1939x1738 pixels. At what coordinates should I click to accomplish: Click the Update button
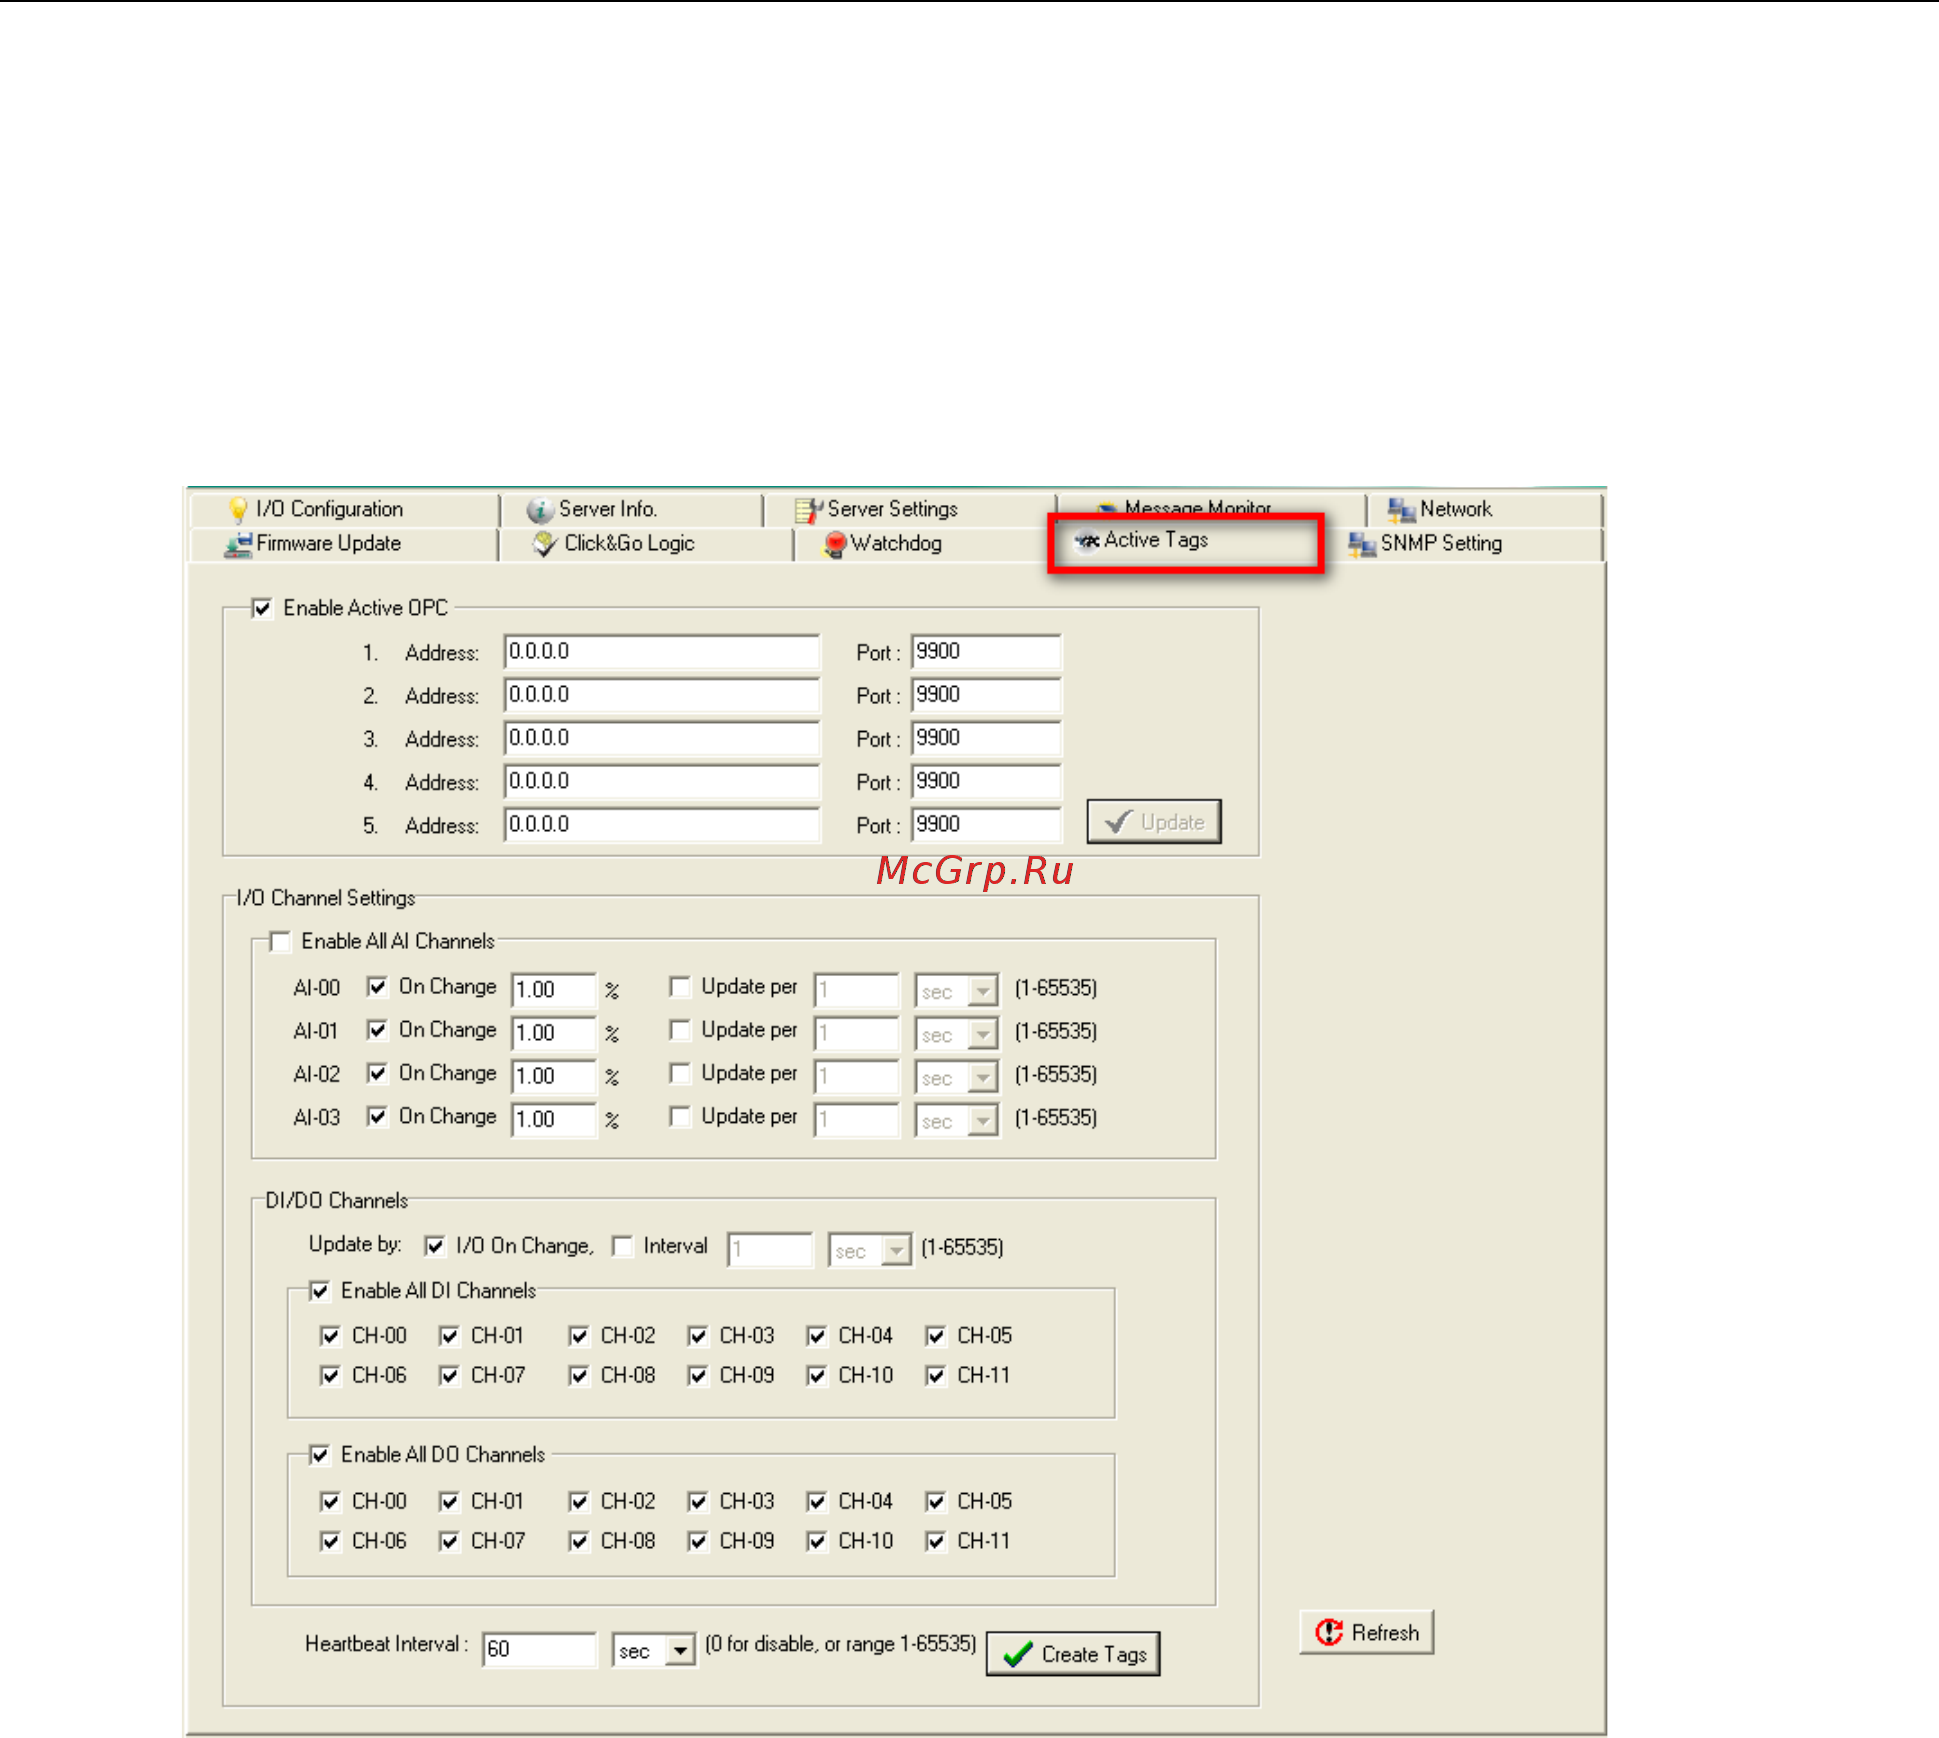click(1154, 822)
